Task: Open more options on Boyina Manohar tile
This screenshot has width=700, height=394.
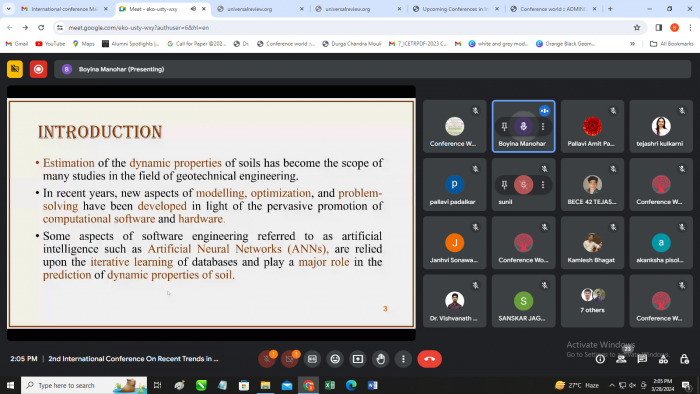Action: click(543, 126)
